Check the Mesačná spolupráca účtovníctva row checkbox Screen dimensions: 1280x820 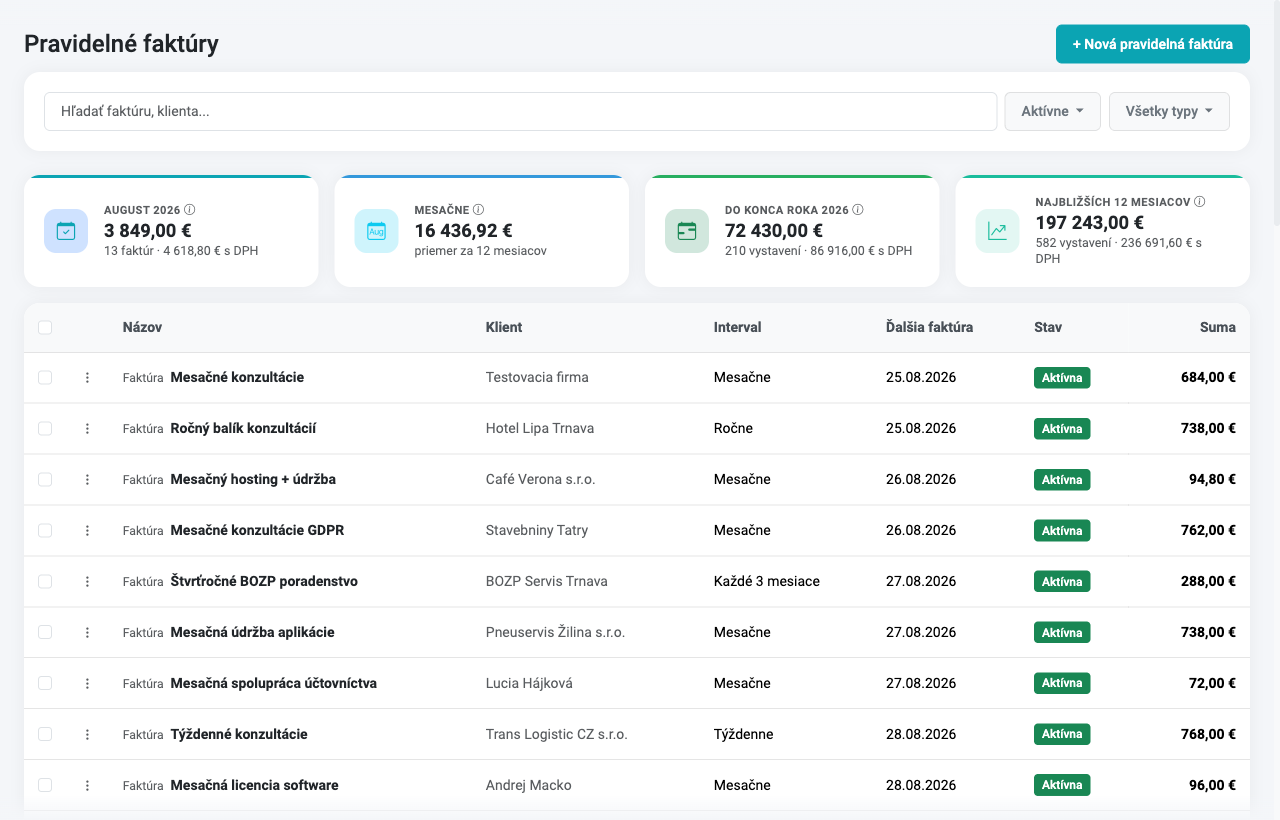[x=45, y=684]
